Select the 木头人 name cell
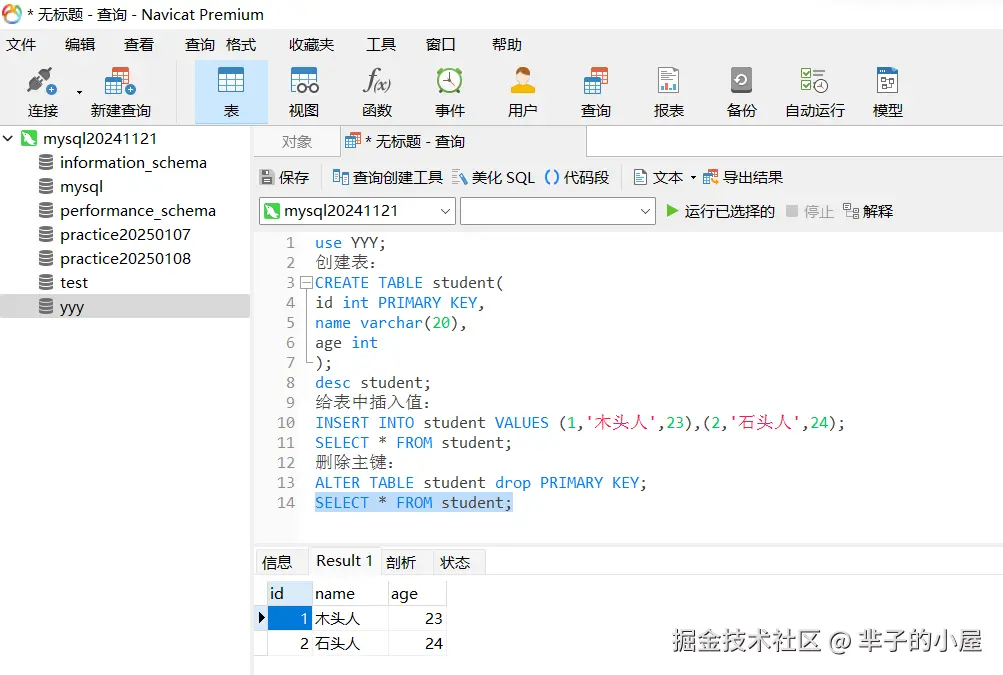 coord(350,619)
